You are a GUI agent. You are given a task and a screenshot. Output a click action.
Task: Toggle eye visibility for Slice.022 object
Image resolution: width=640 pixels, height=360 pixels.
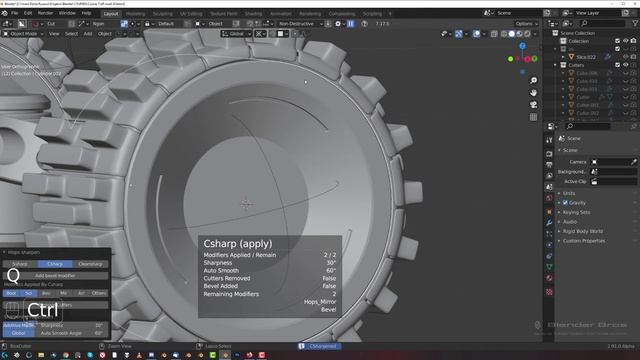pos(625,57)
